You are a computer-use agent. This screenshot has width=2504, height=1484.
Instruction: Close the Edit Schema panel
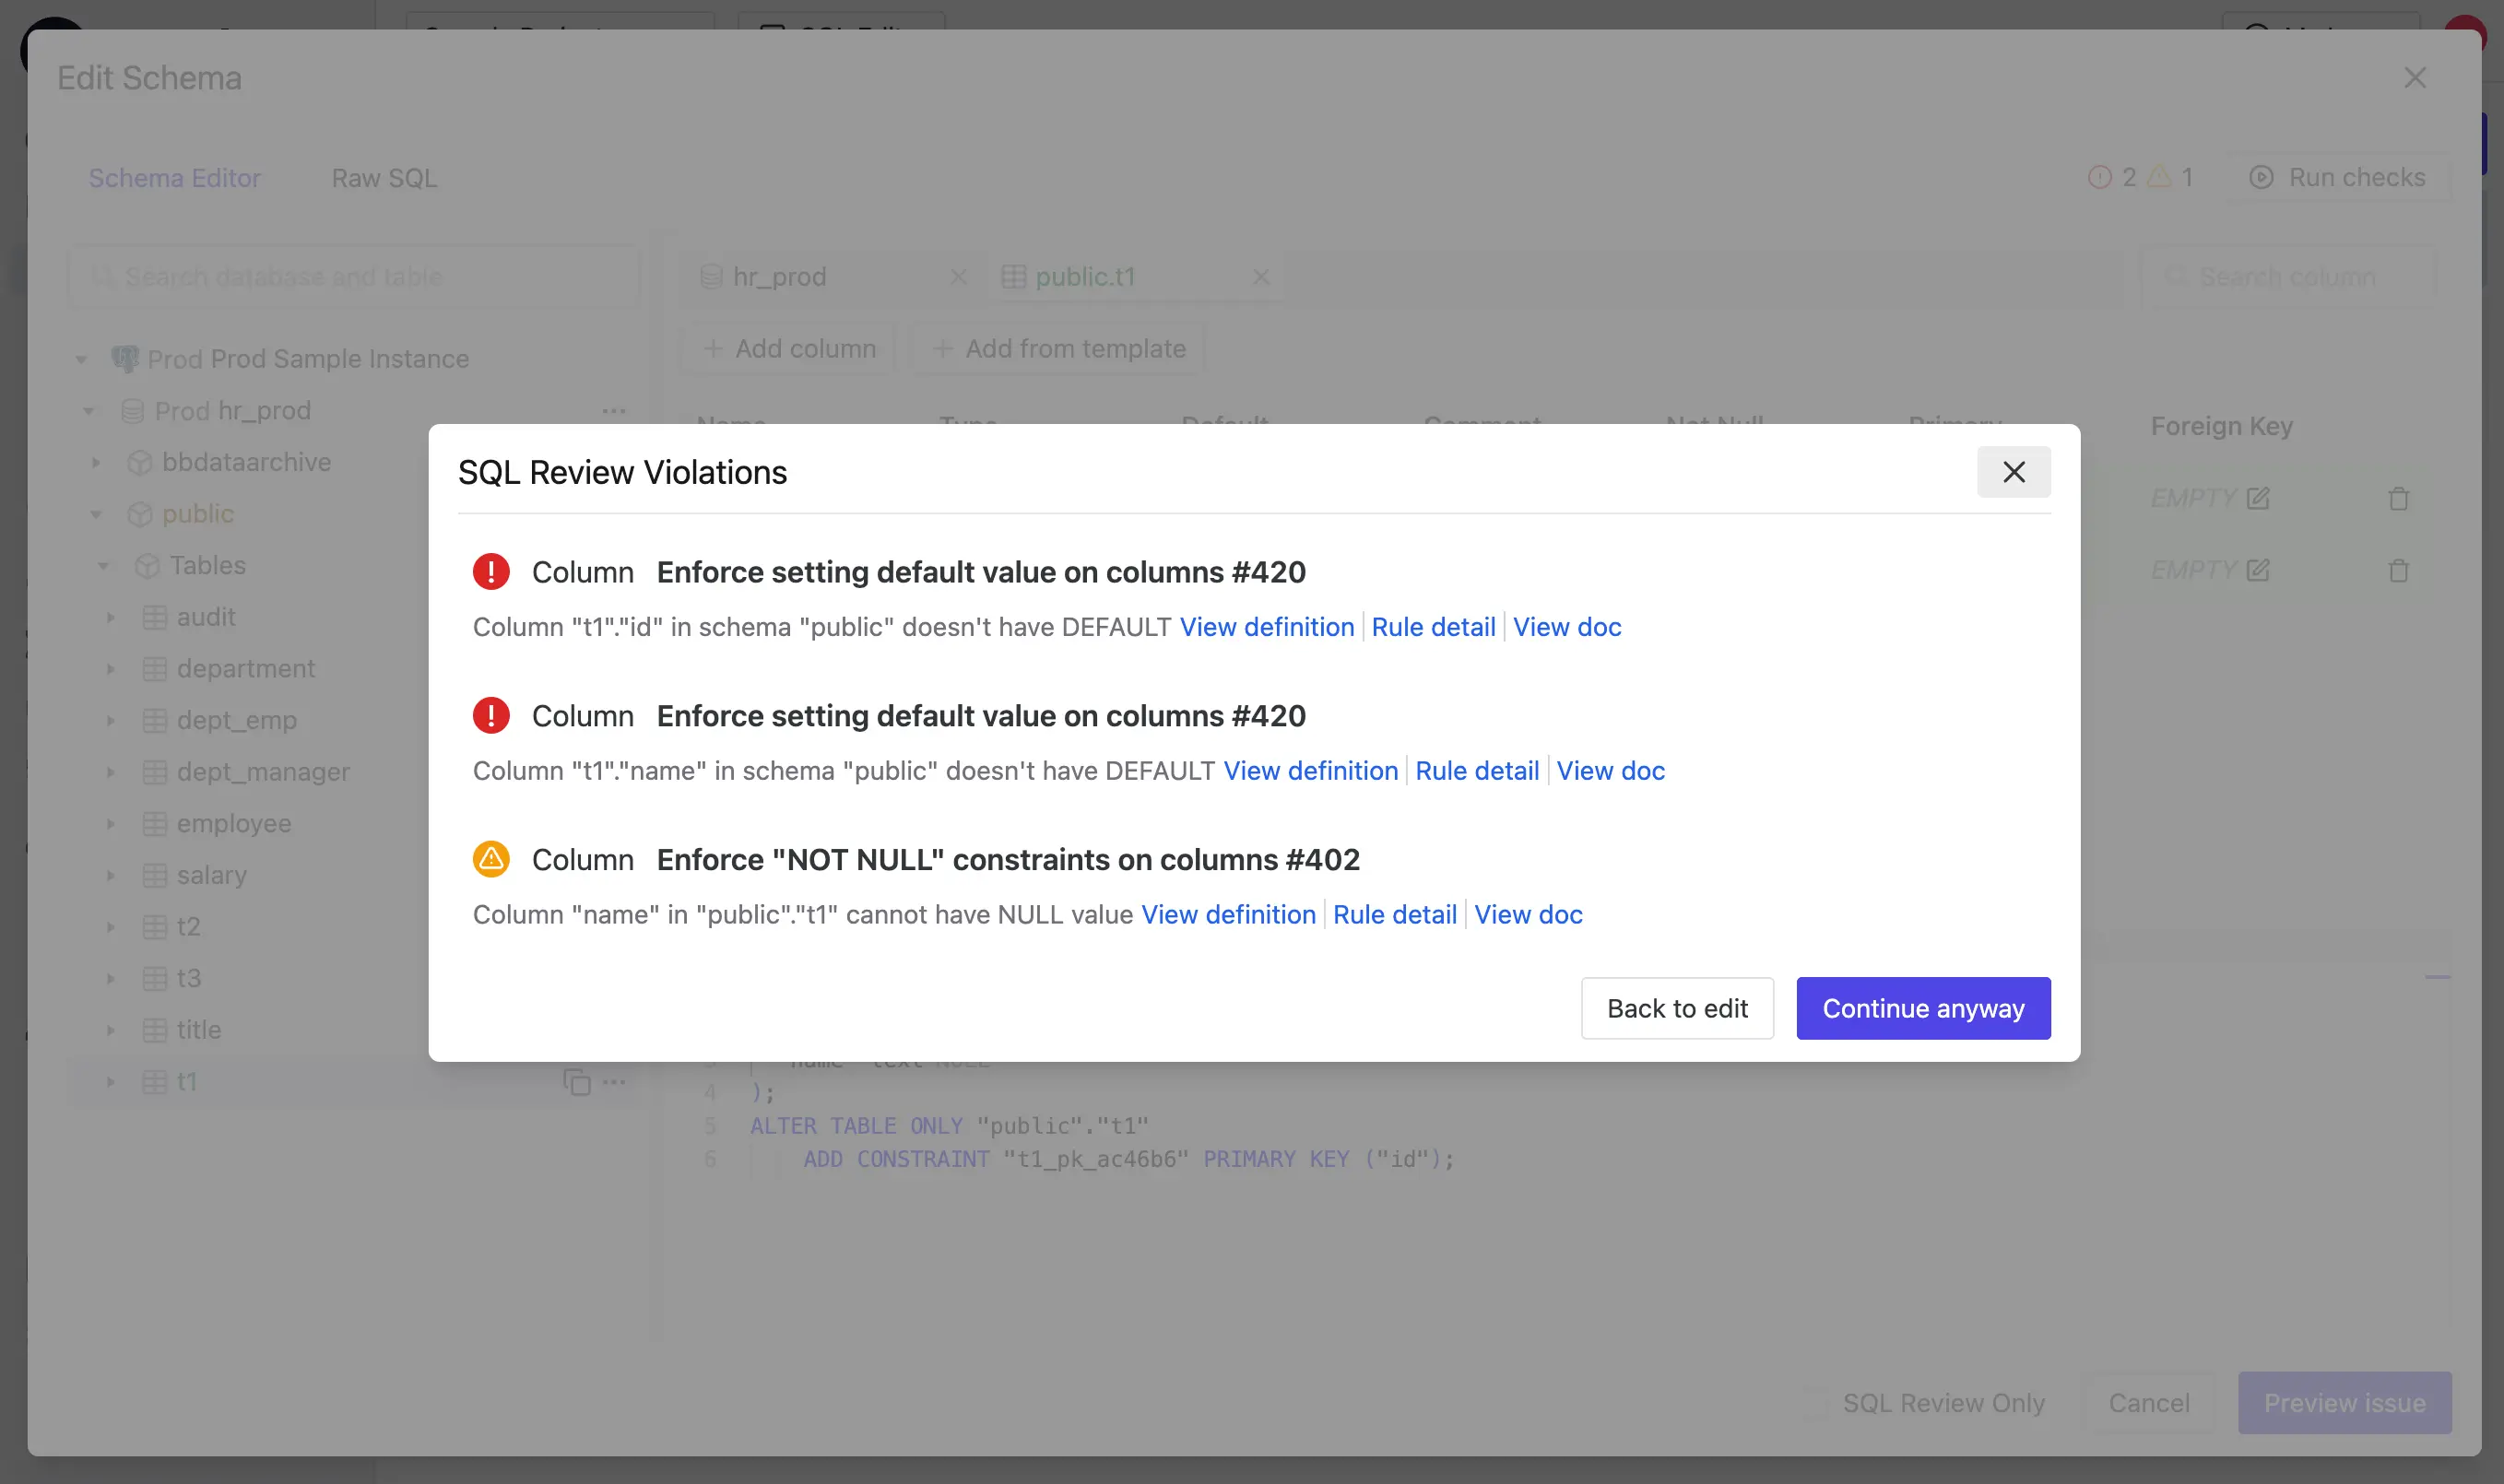[x=2415, y=78]
